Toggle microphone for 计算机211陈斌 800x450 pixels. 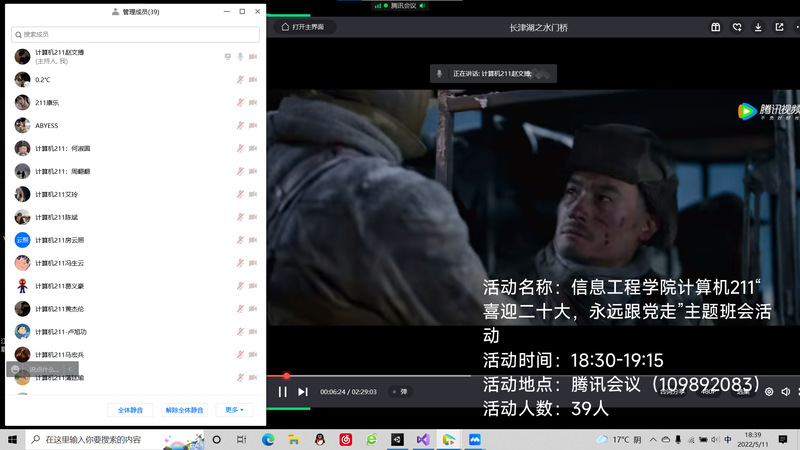(240, 217)
